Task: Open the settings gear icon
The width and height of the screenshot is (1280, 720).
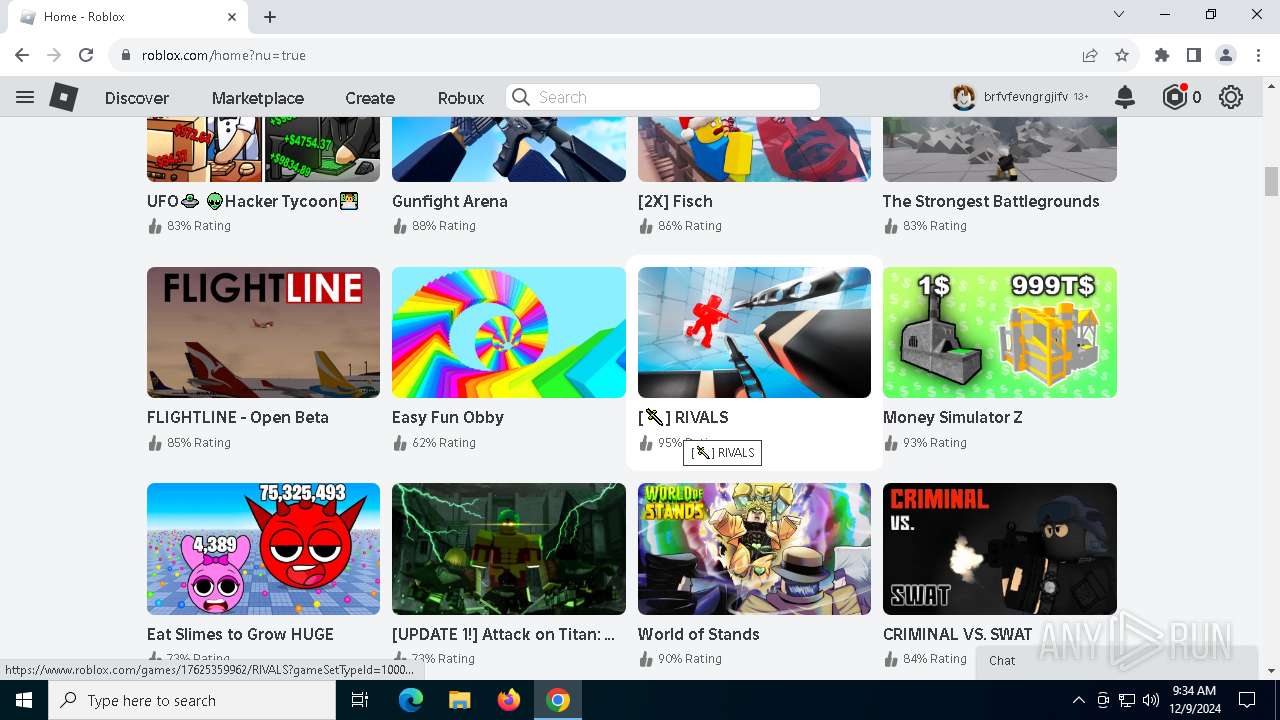Action: point(1231,97)
